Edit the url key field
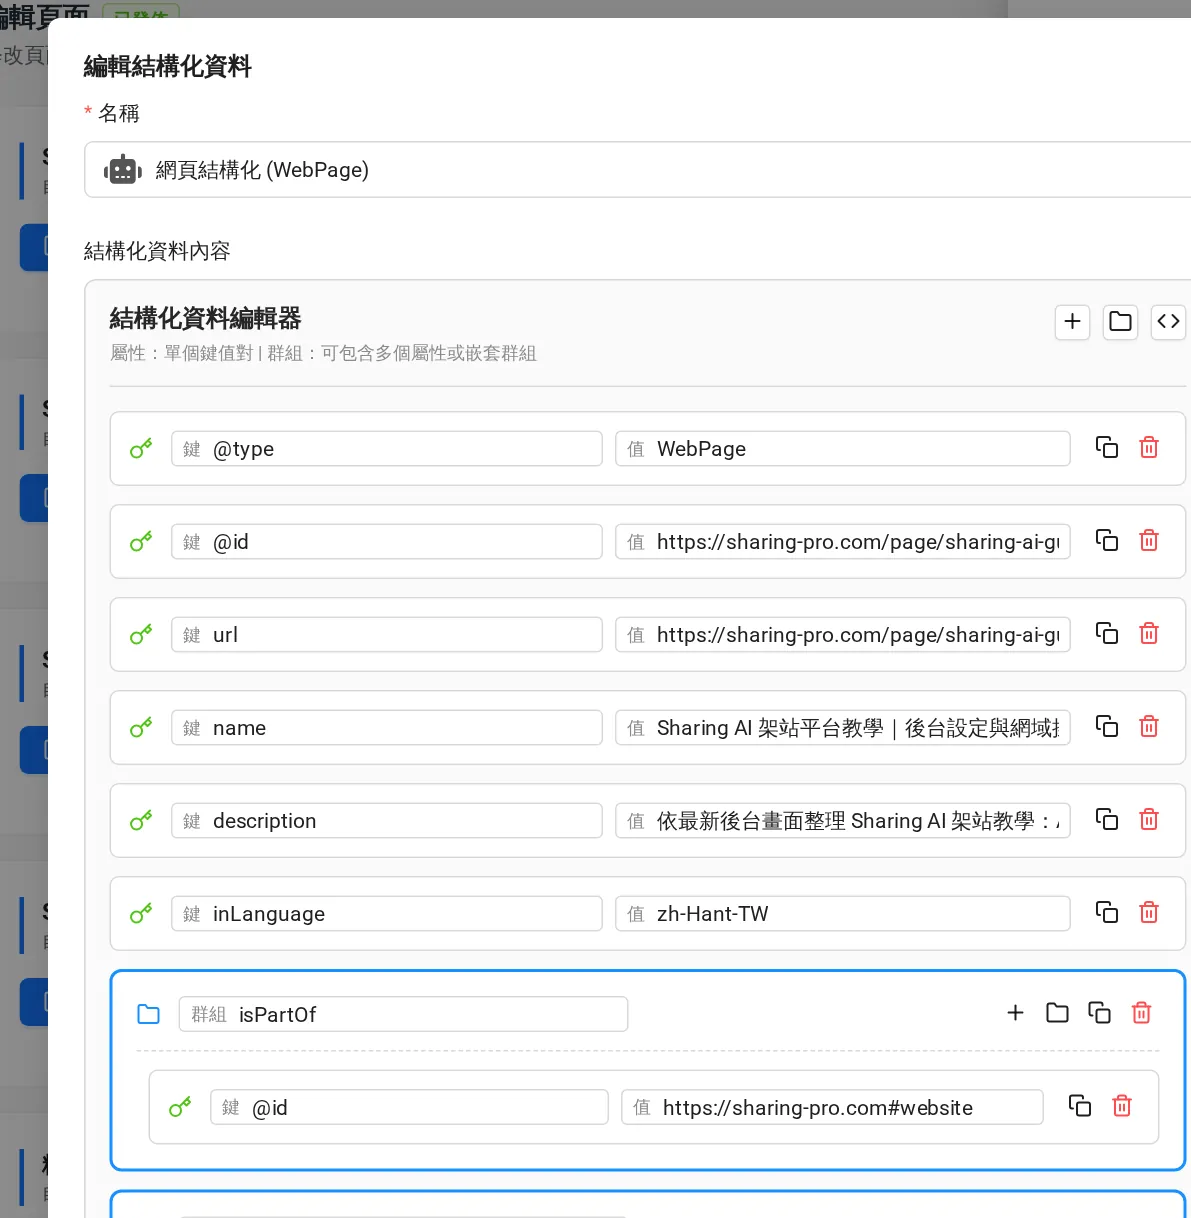The height and width of the screenshot is (1218, 1191). click(x=387, y=635)
